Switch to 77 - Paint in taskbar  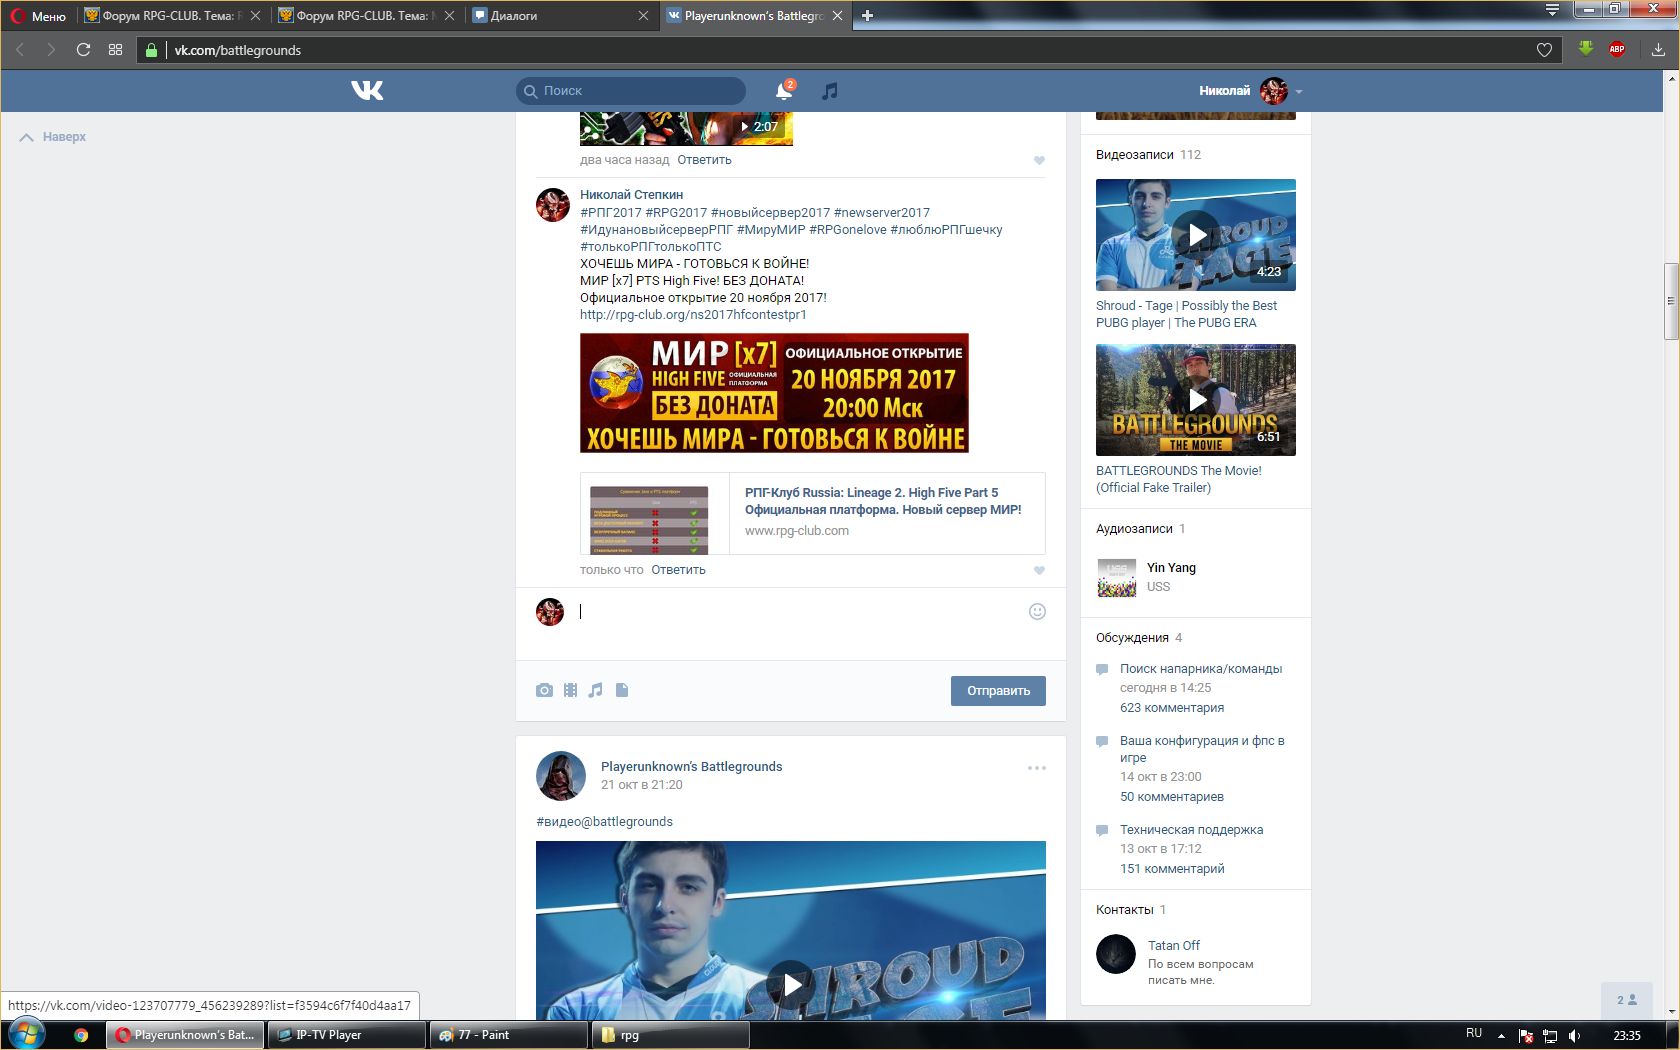[508, 1035]
